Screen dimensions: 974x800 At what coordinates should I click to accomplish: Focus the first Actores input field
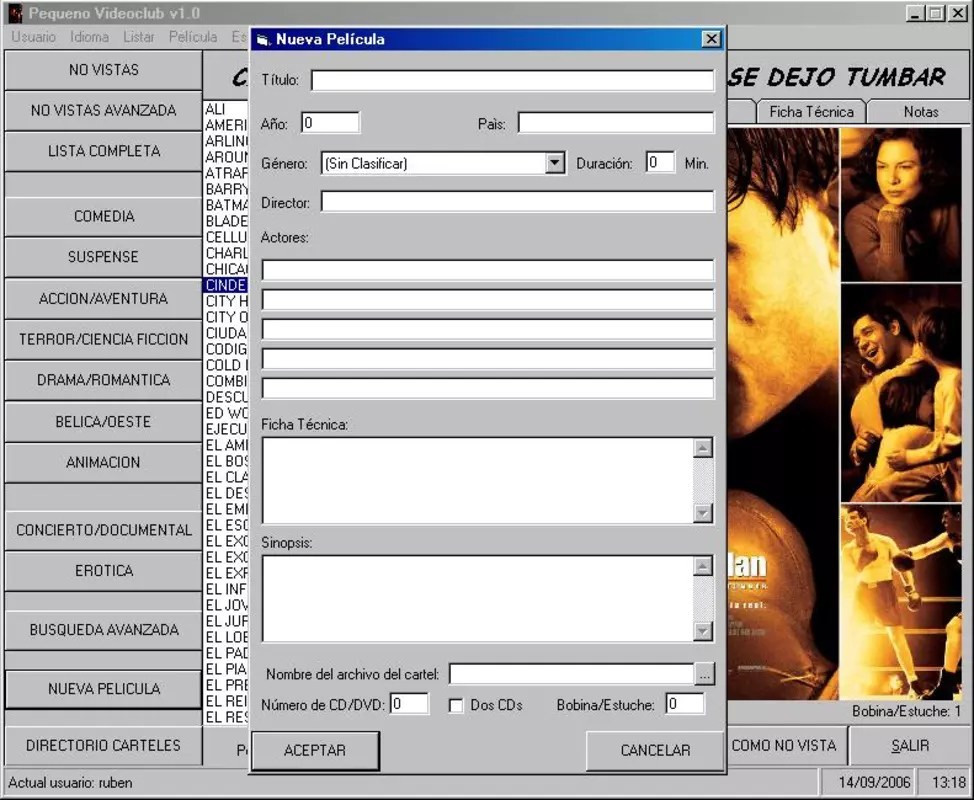pos(488,270)
